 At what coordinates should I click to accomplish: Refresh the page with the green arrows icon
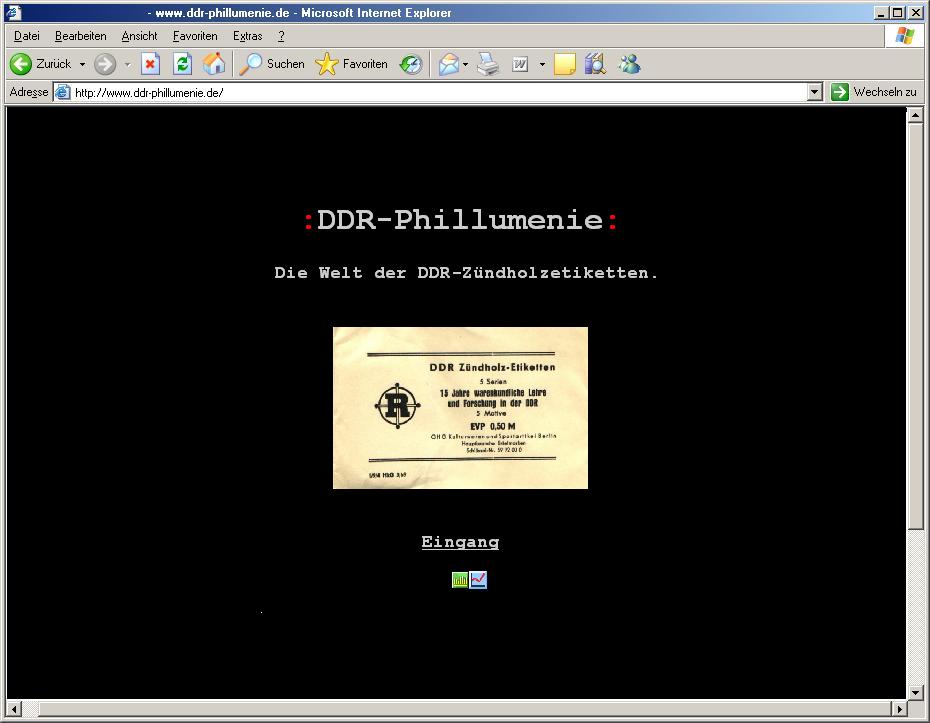pyautogui.click(x=182, y=64)
